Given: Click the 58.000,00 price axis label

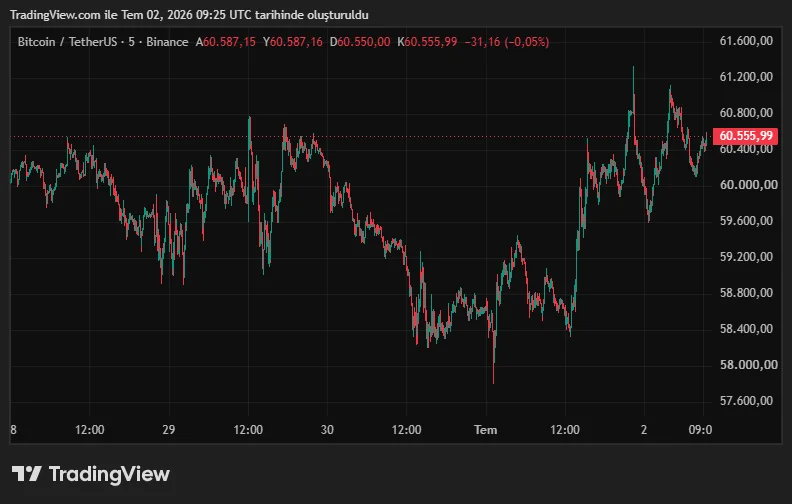Looking at the screenshot, I should coord(748,365).
